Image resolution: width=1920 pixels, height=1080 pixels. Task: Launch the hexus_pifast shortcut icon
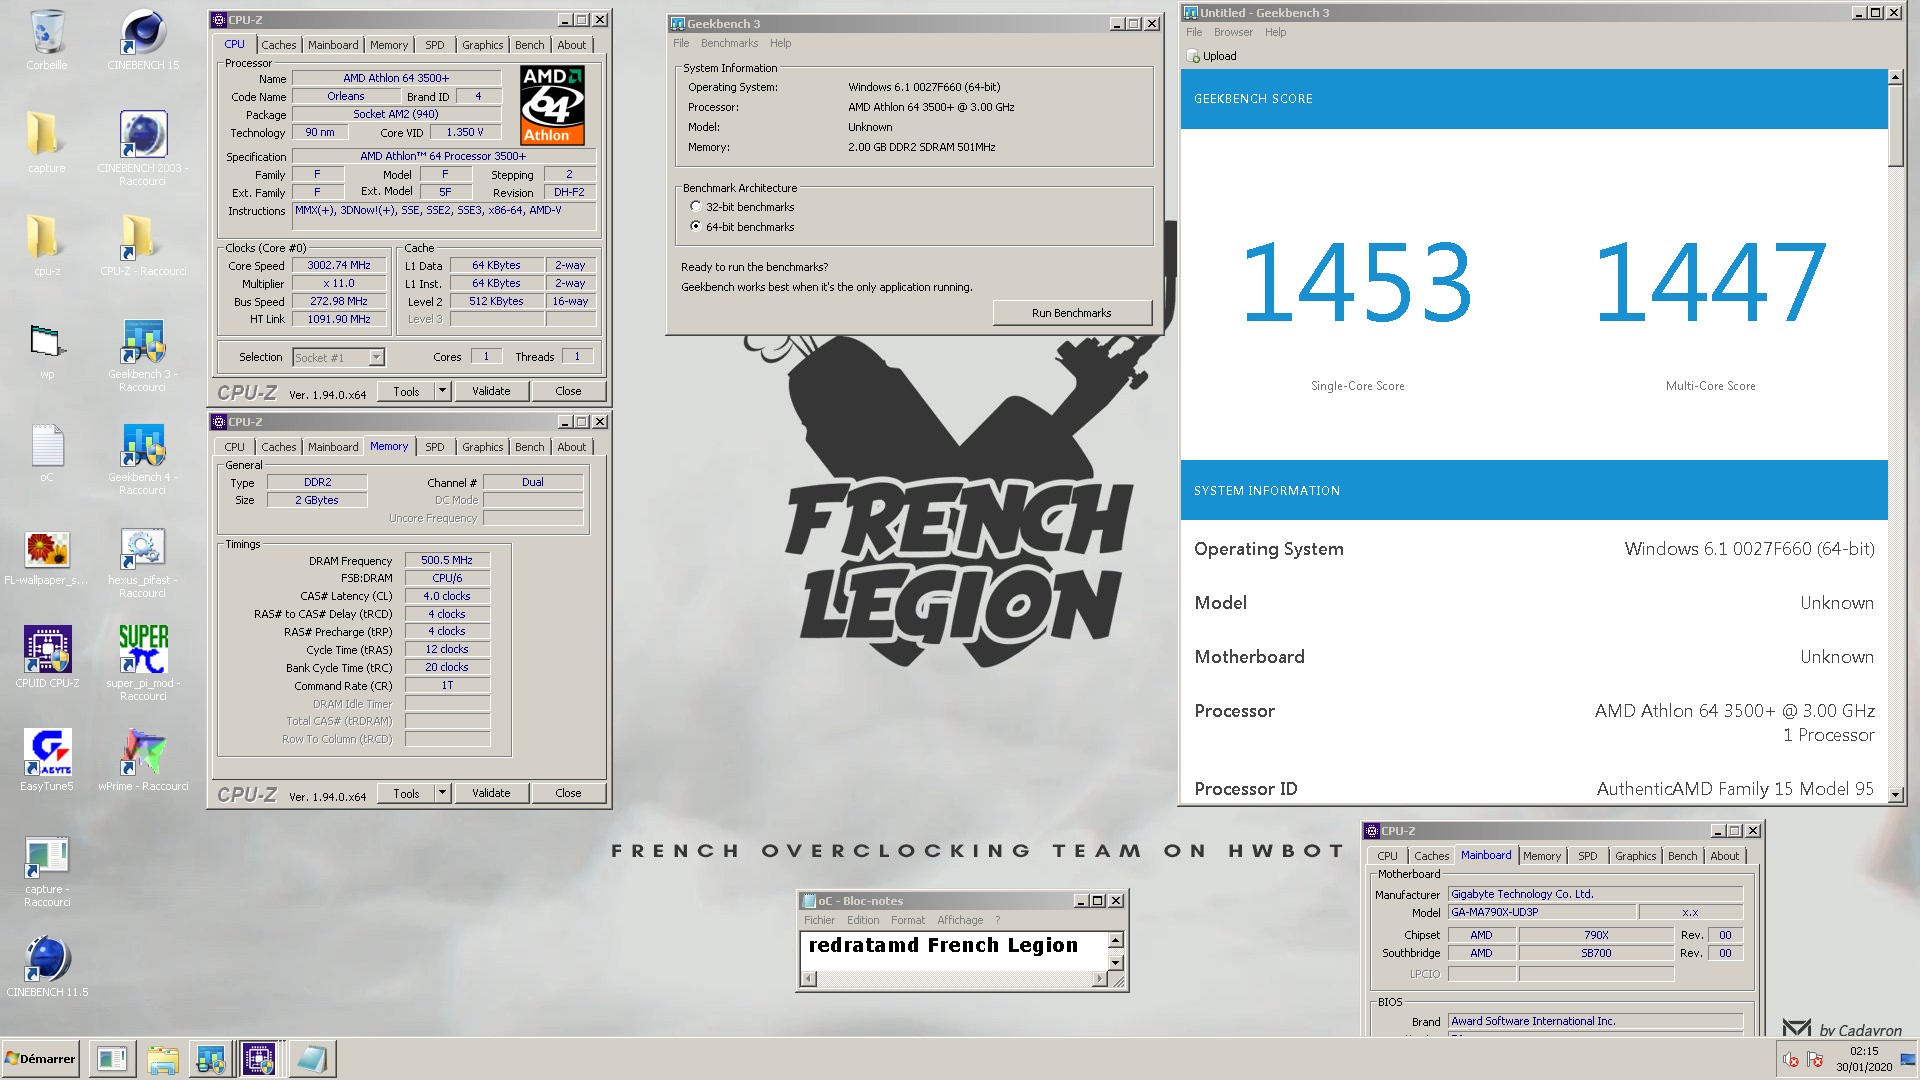(x=143, y=548)
